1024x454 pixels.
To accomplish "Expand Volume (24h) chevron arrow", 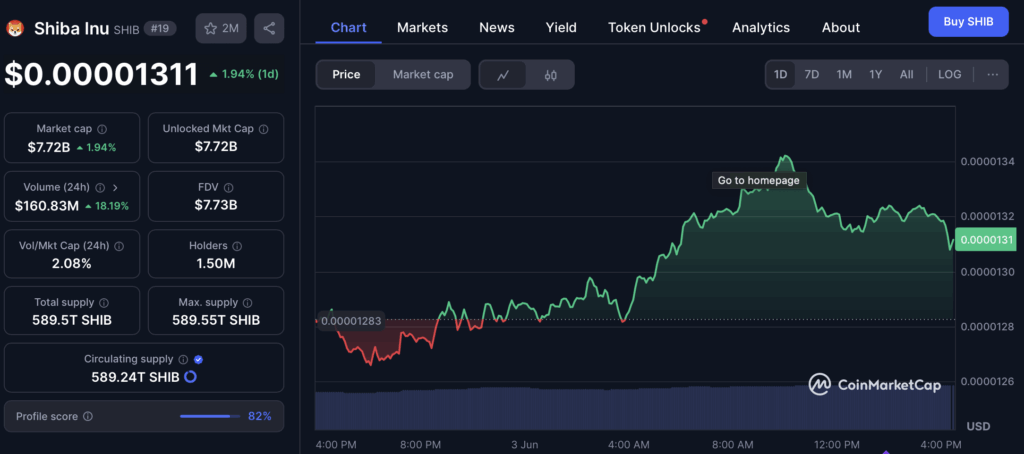I will pos(116,187).
